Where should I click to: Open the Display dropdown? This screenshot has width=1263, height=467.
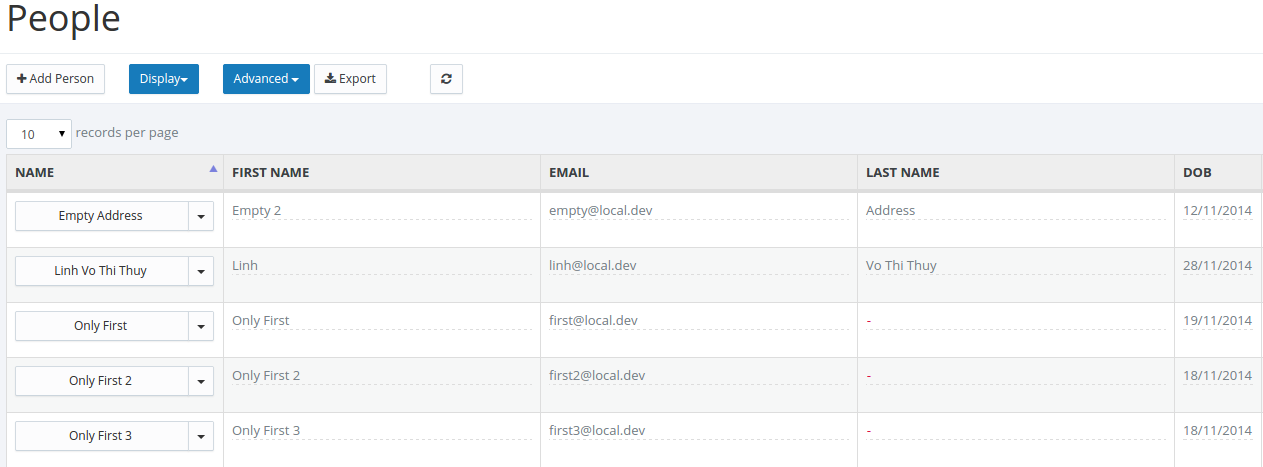(164, 79)
